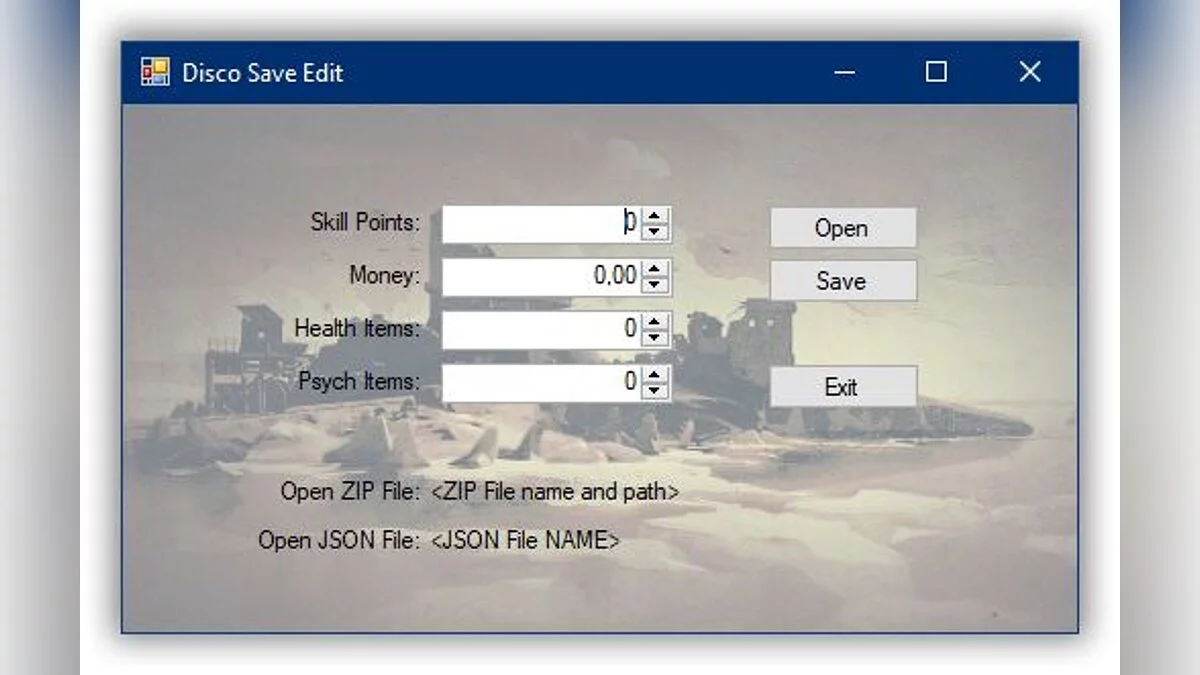
Task: Click the <JSON File NAME> text
Action: (526, 541)
